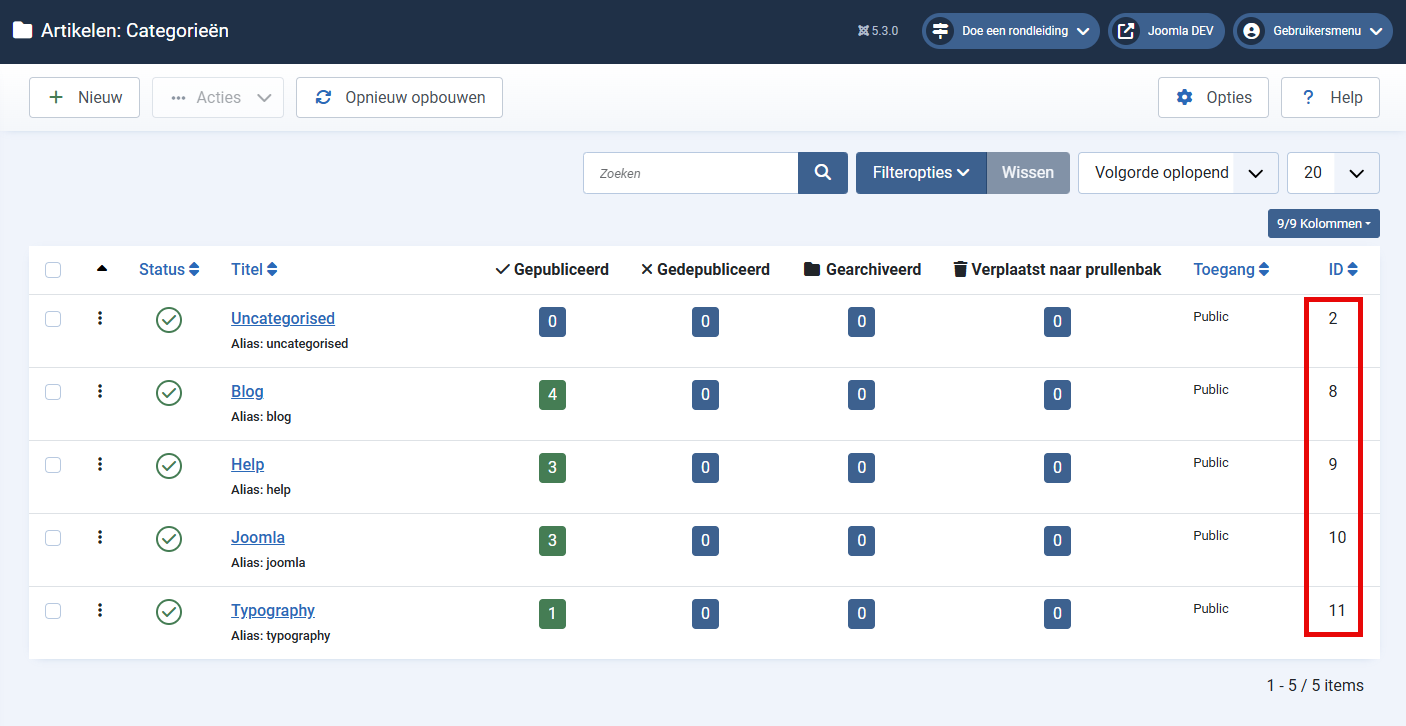Open the Doe een rondleiding menu
1406x726 pixels.
pos(1010,31)
